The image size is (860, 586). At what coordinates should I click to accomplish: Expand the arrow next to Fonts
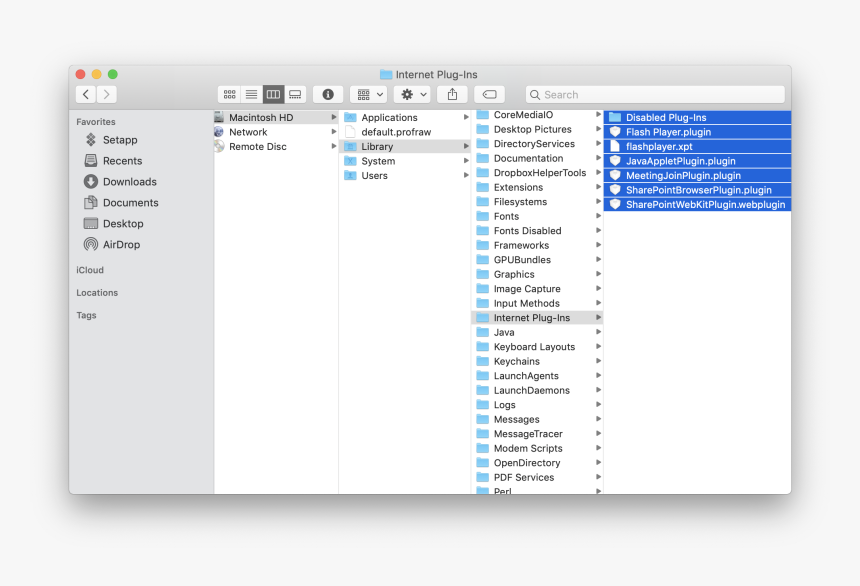click(598, 216)
